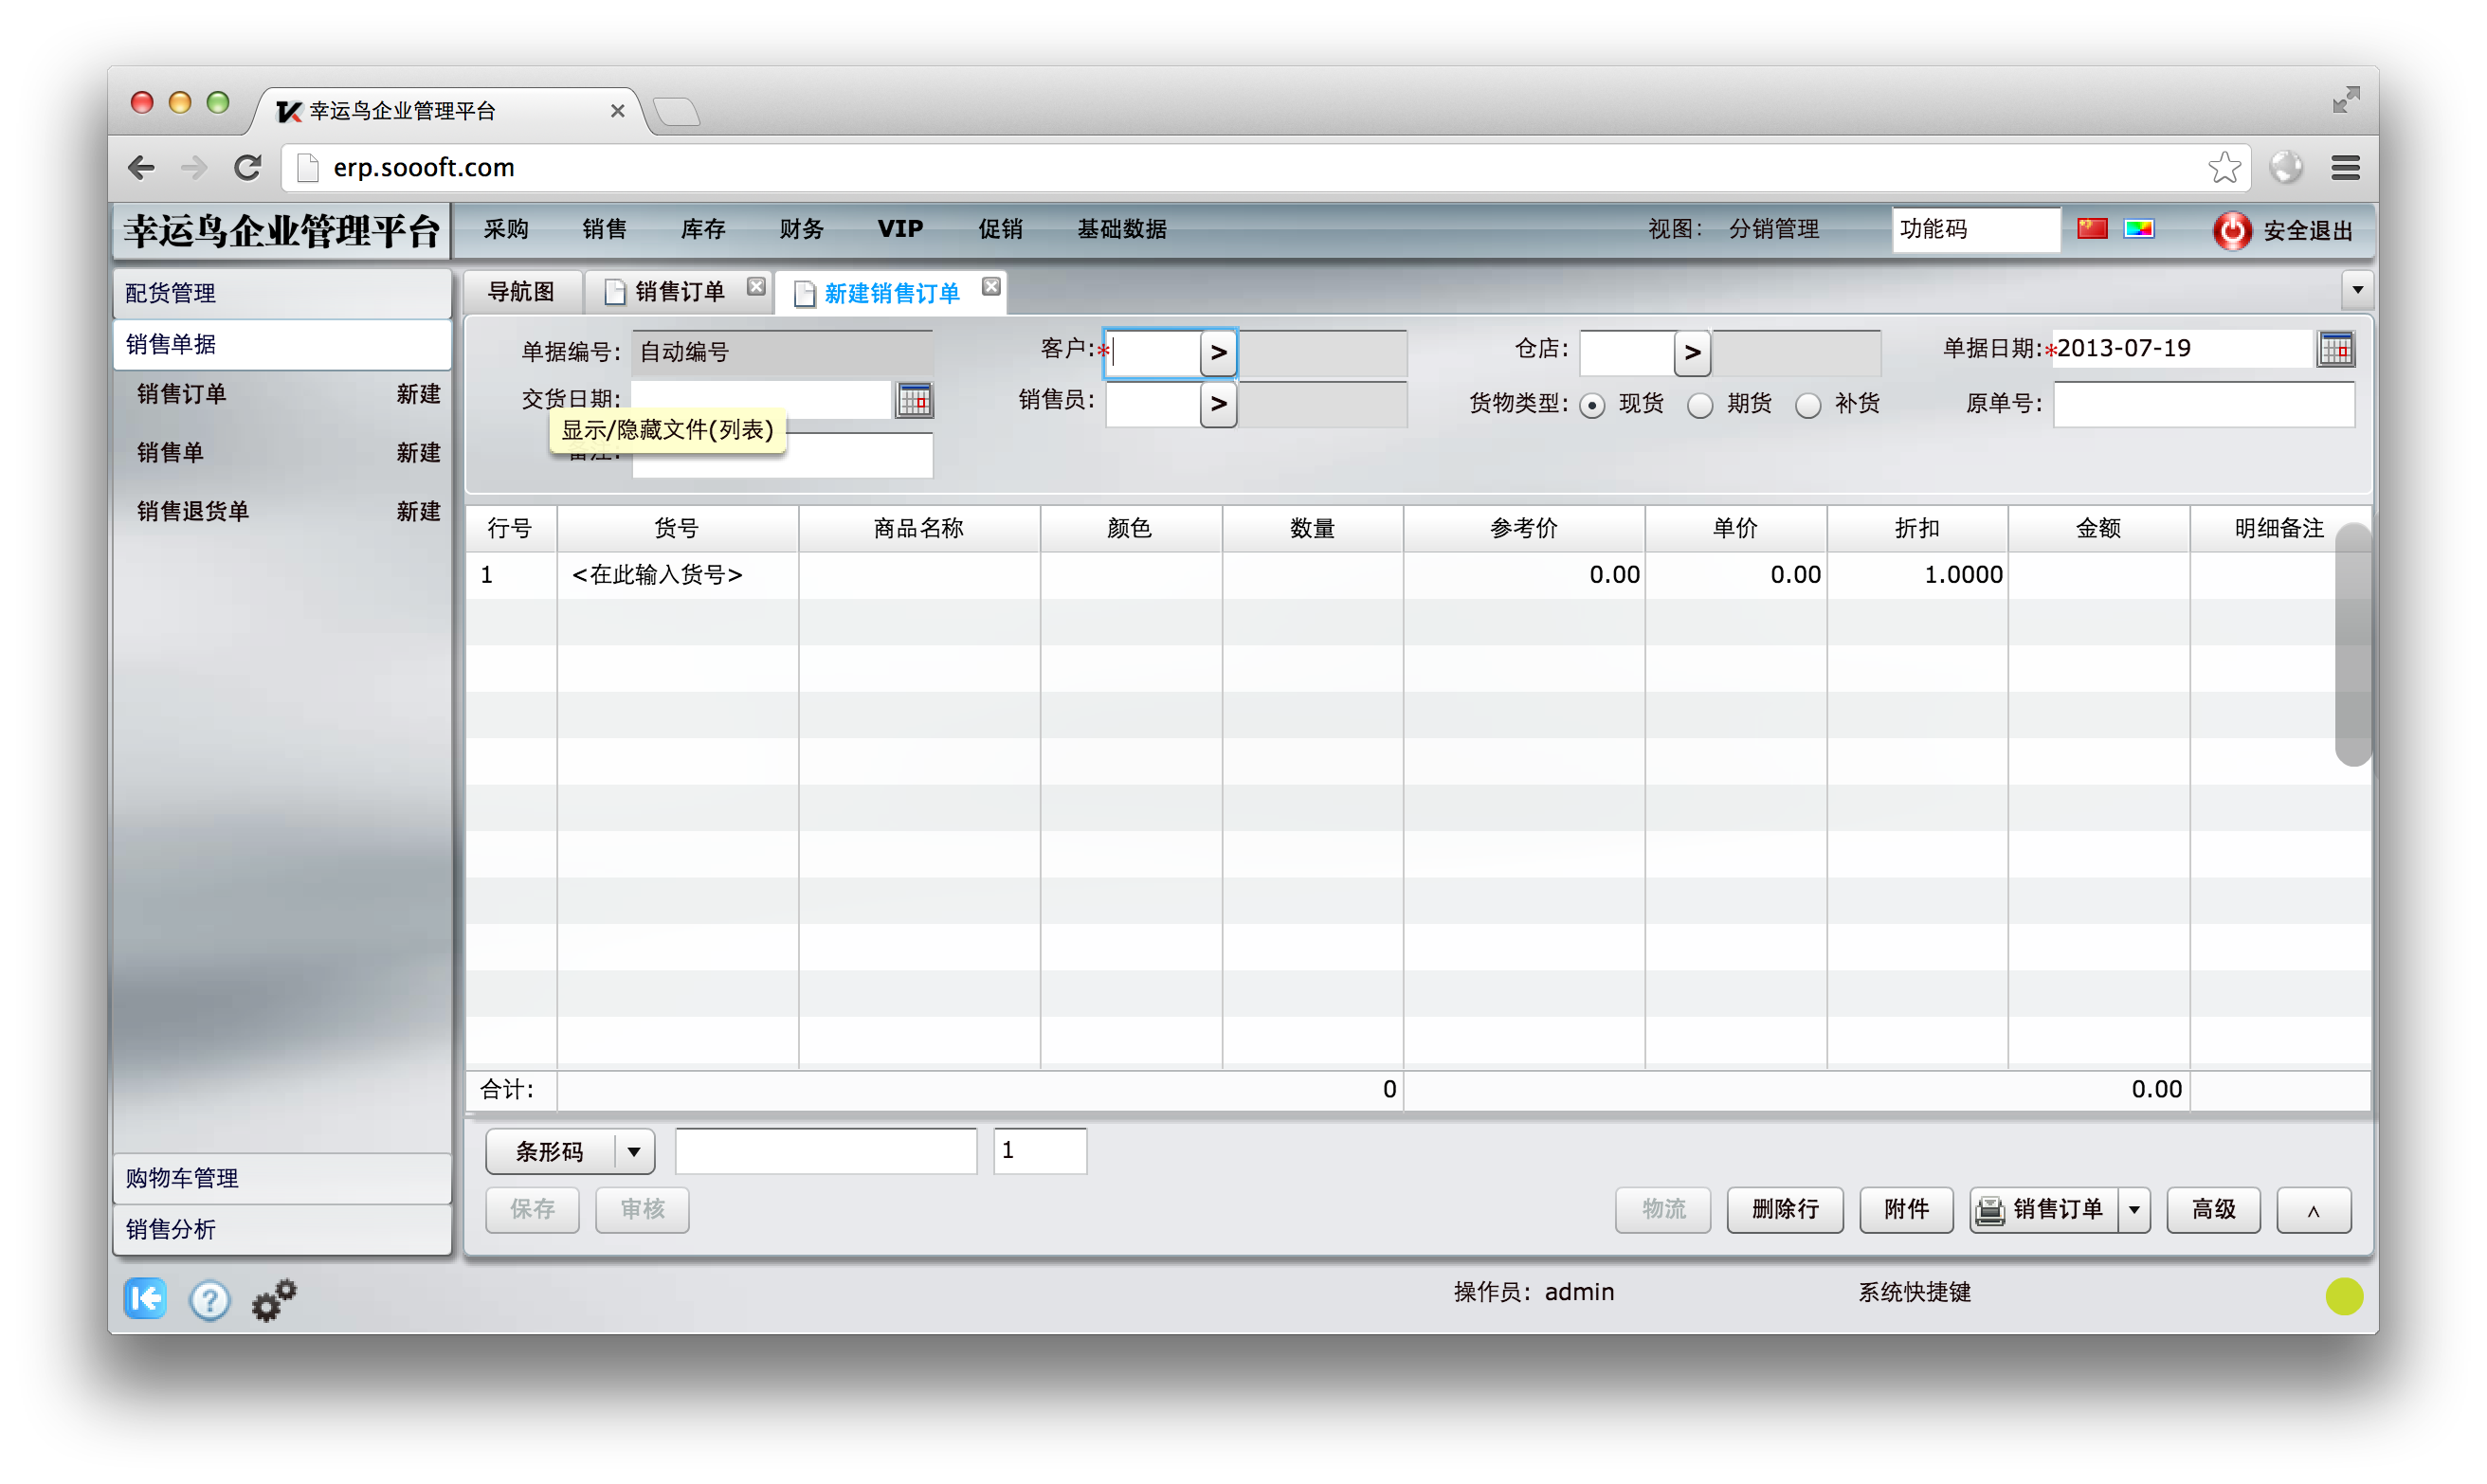
Task: Expand 购物车管理 sidebar section
Action: (x=282, y=1178)
